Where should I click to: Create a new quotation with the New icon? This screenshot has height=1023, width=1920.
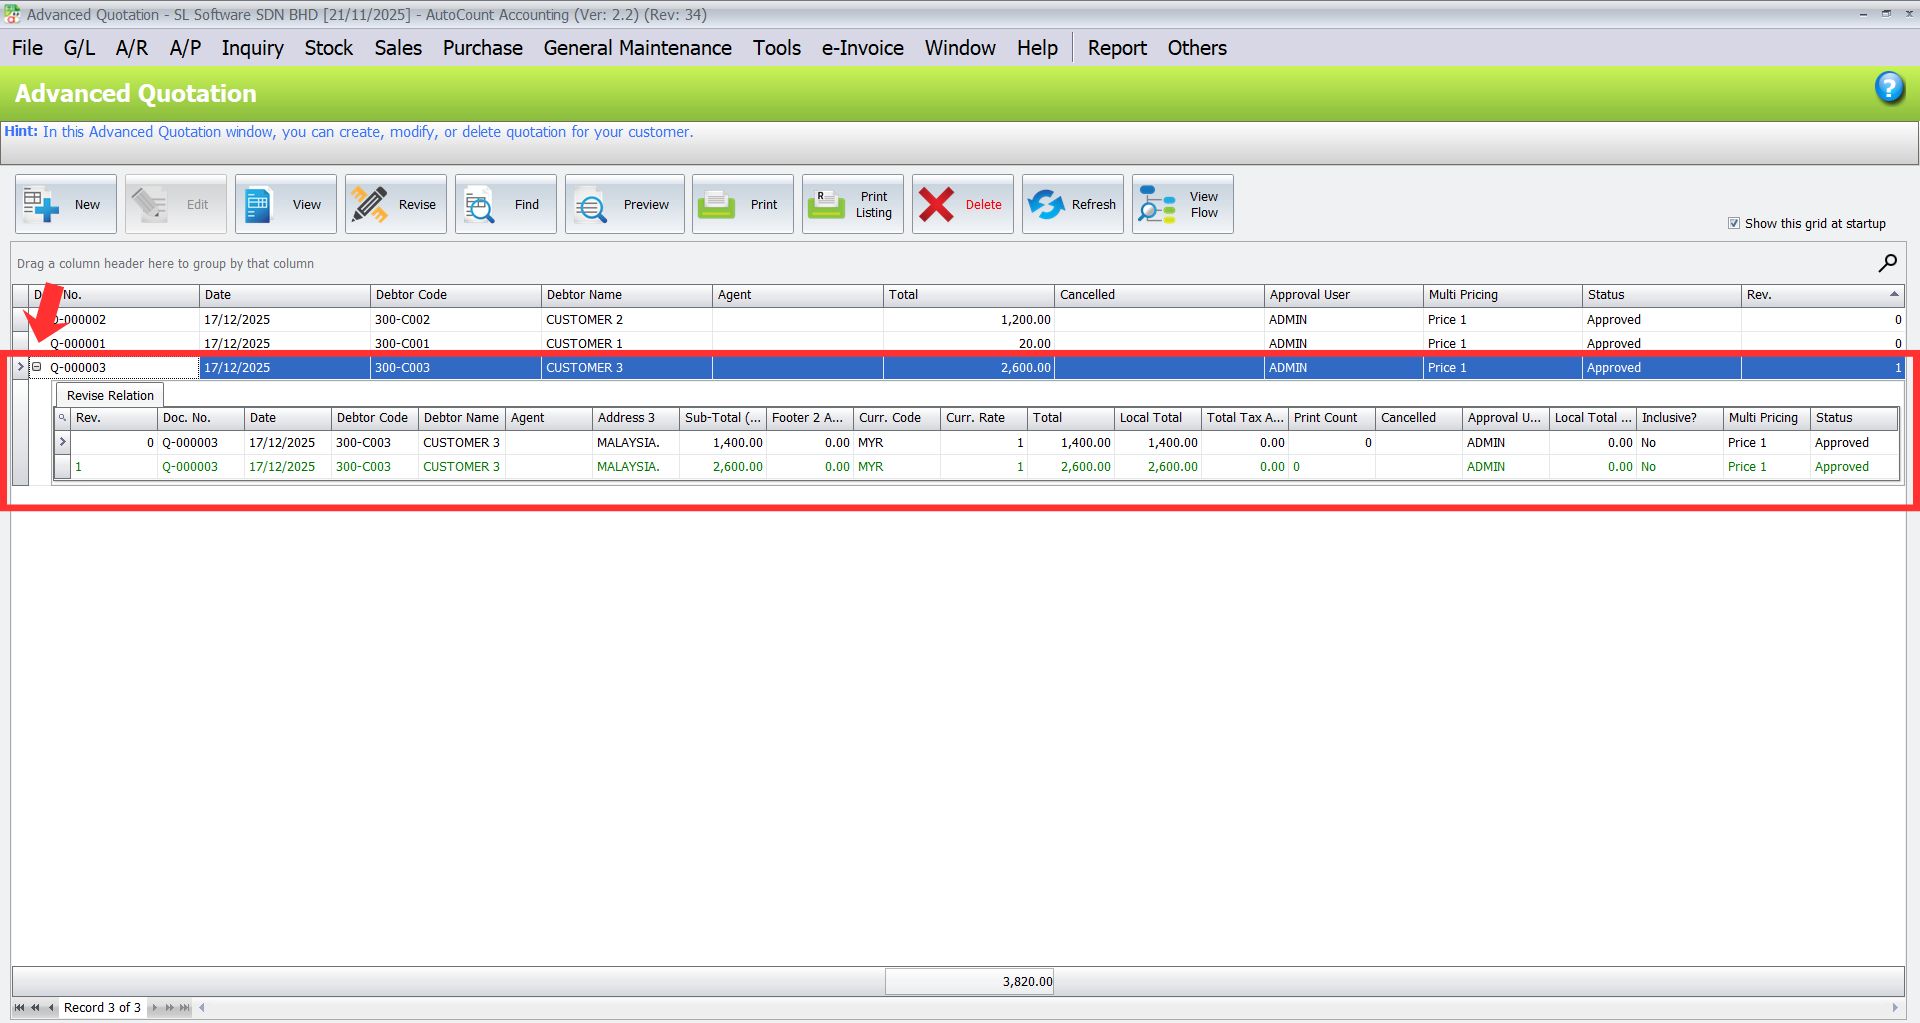click(x=65, y=204)
